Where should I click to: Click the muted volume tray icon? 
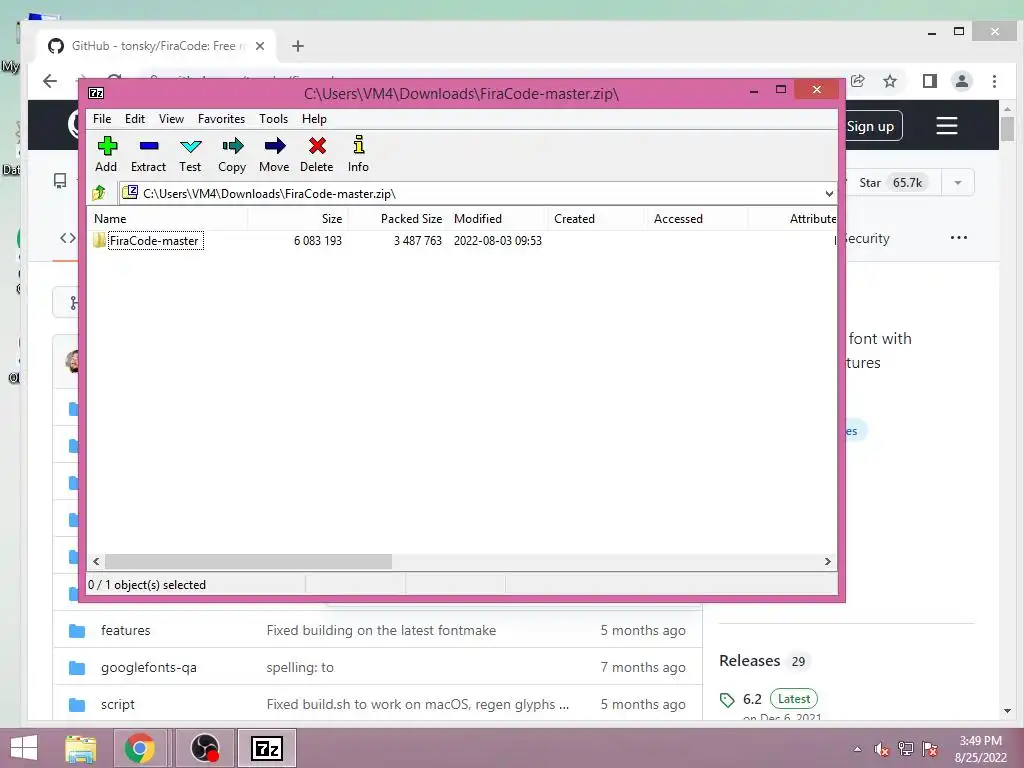882,749
